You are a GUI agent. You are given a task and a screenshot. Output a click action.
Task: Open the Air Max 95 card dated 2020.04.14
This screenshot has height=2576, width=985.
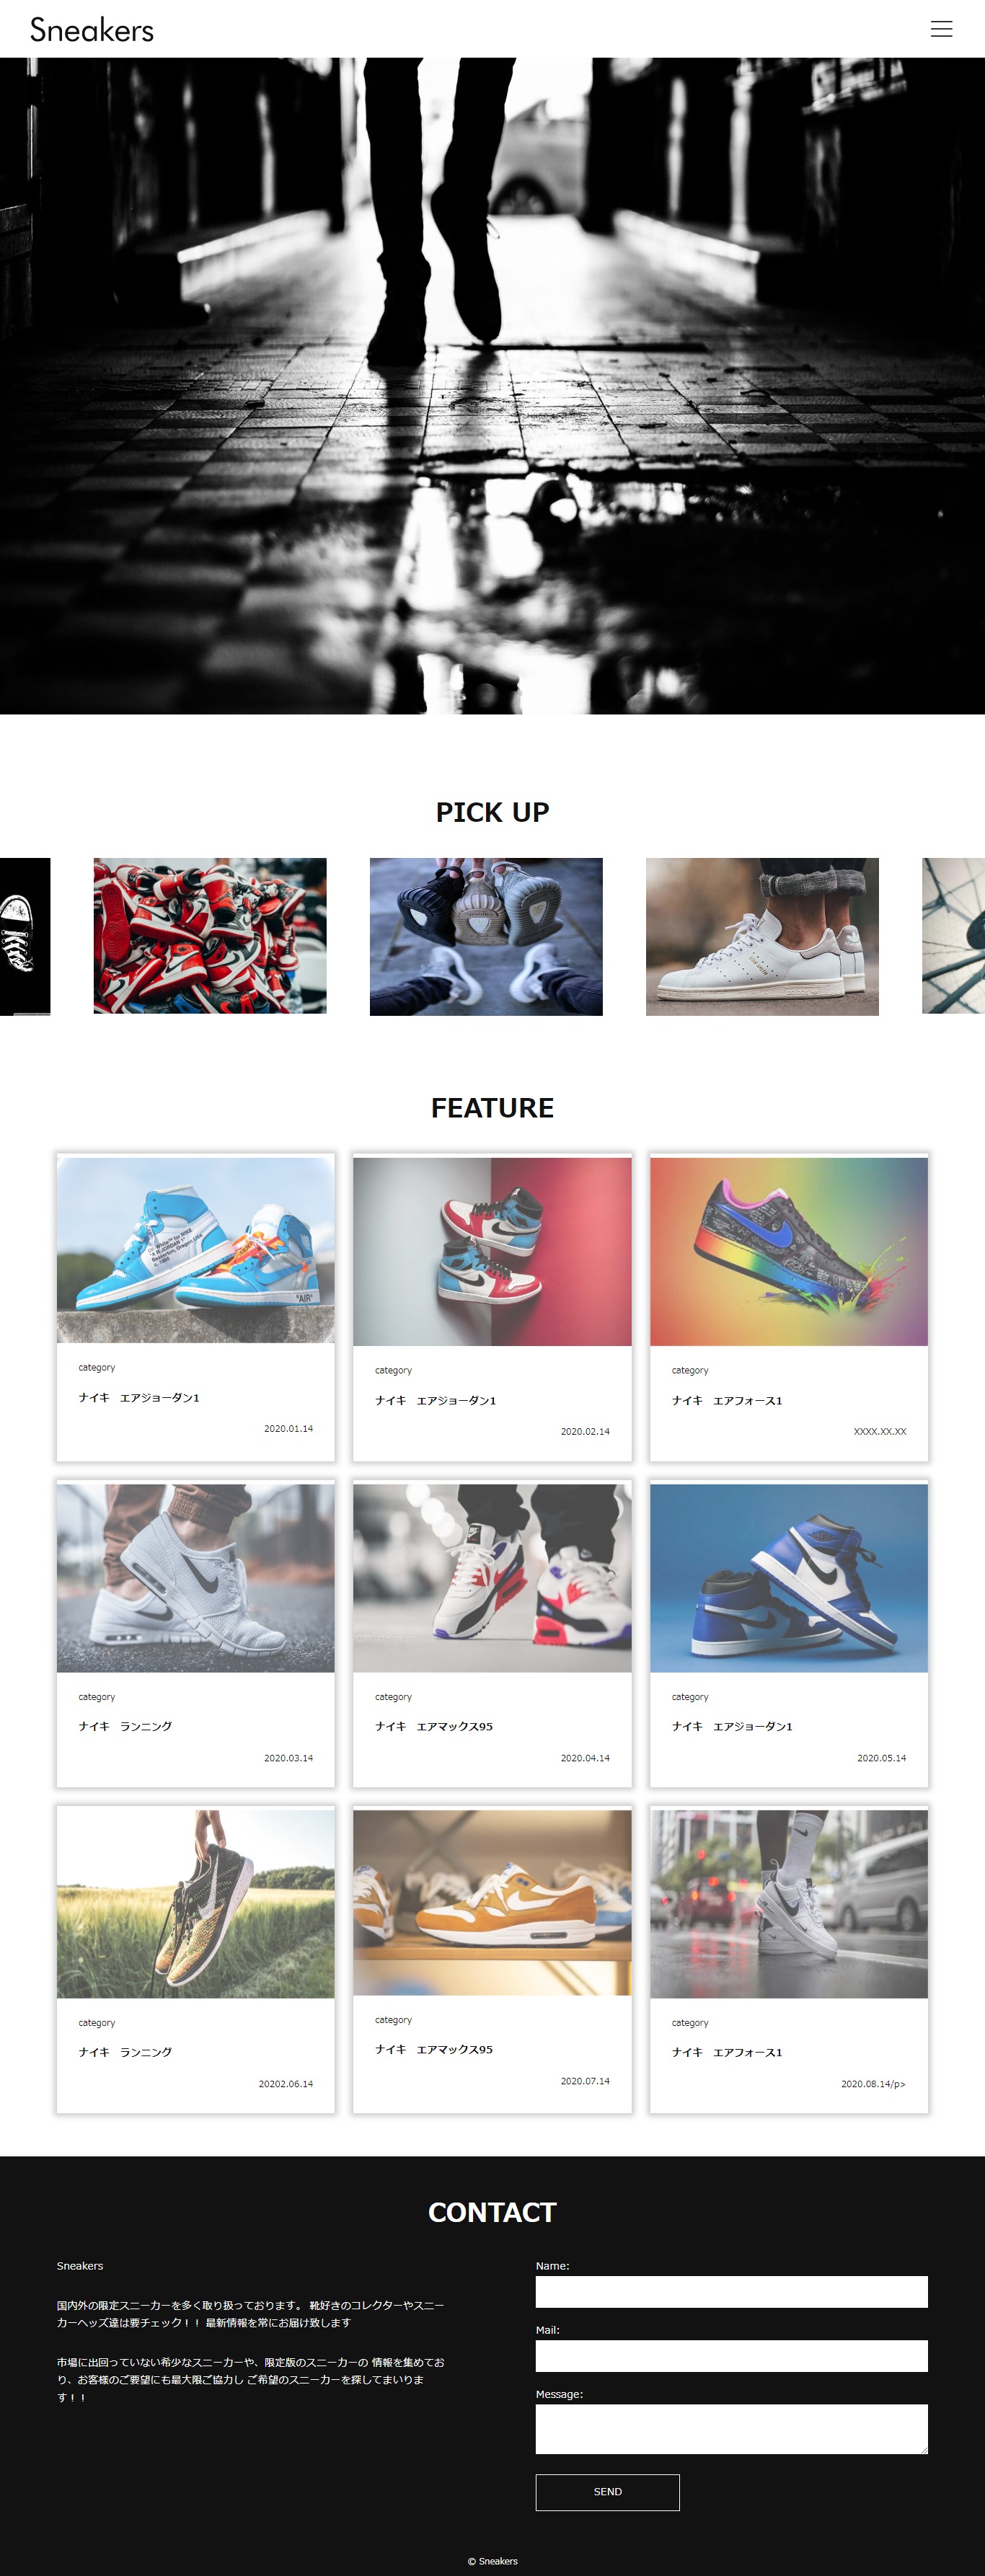[492, 1634]
